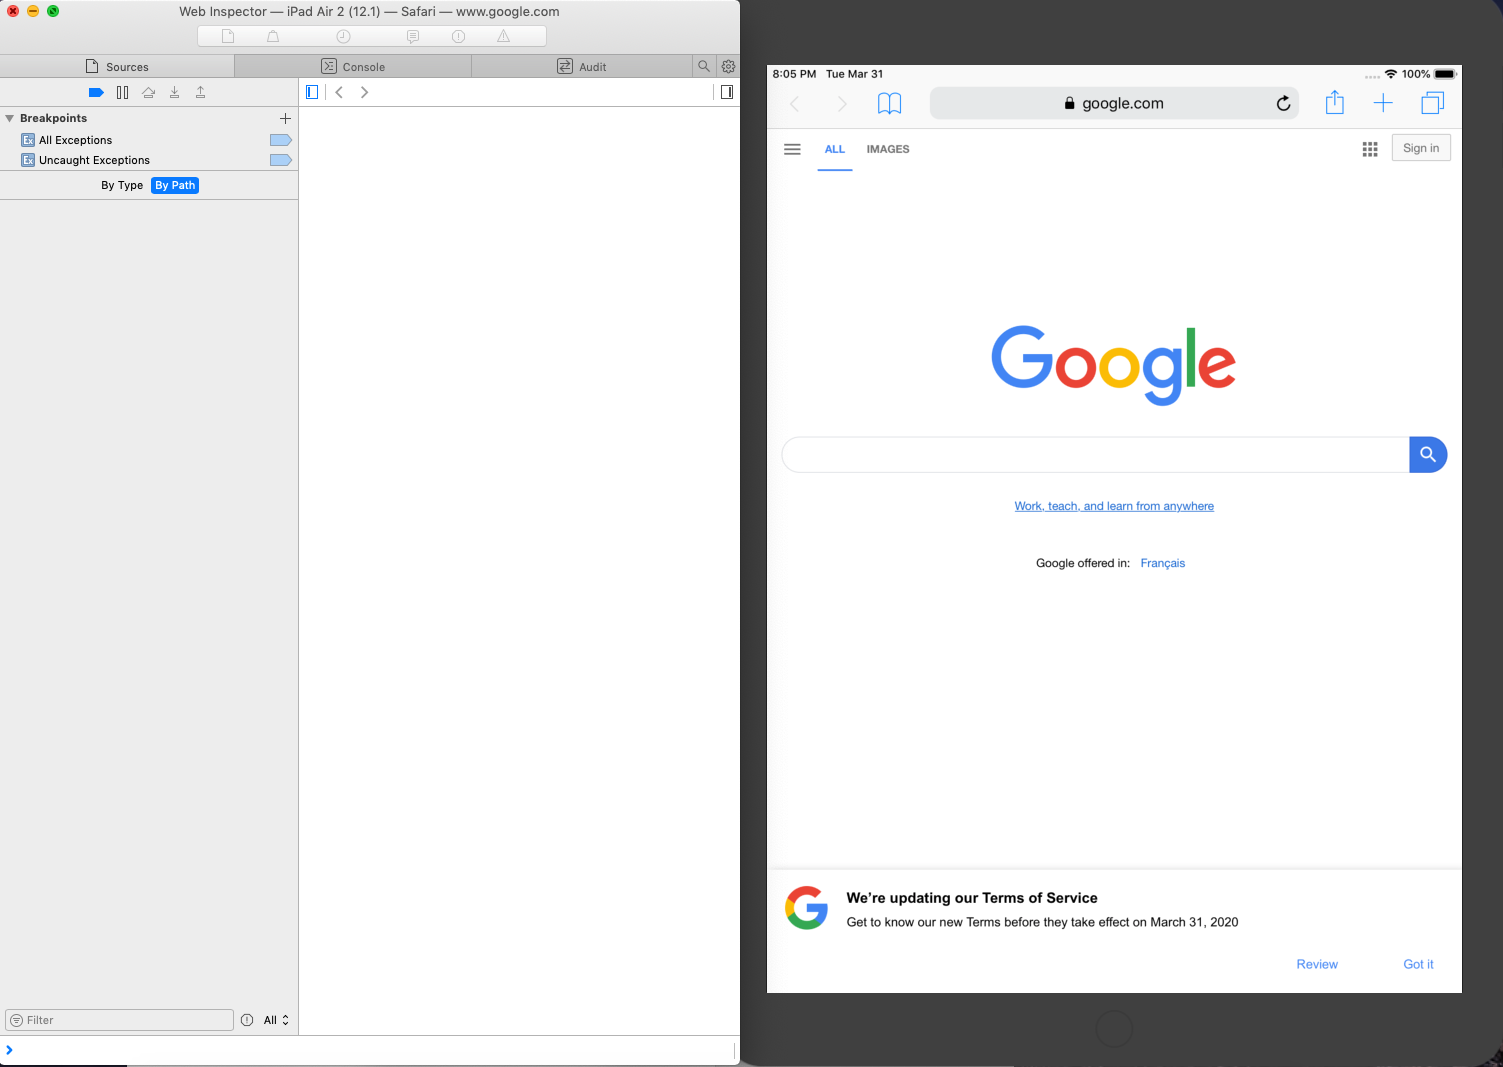Select Google ALL tab
This screenshot has width=1503, height=1067.
point(835,149)
